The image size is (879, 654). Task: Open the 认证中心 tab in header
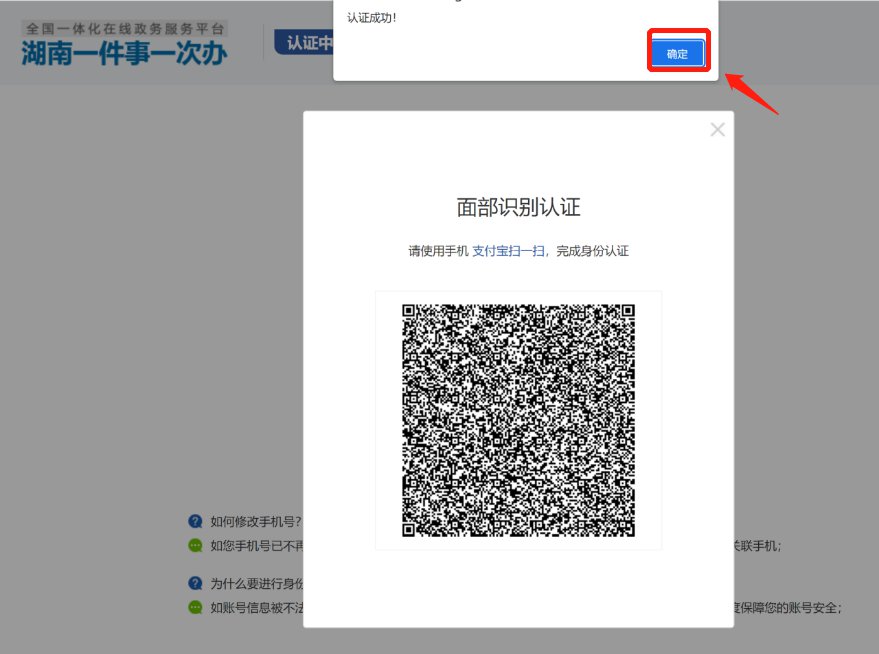coord(306,44)
